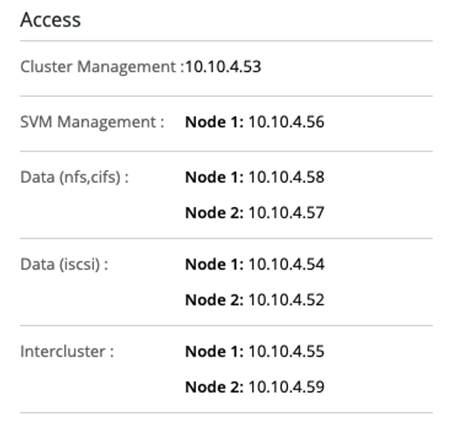453x428 pixels.
Task: Click iscsi address 10.10.4.54
Action: [x=286, y=264]
